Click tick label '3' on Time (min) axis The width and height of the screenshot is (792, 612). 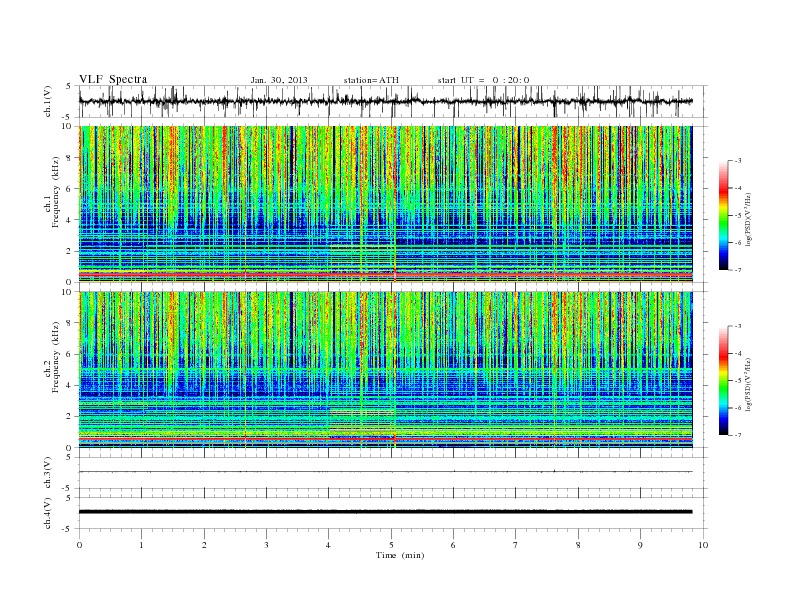click(x=266, y=545)
